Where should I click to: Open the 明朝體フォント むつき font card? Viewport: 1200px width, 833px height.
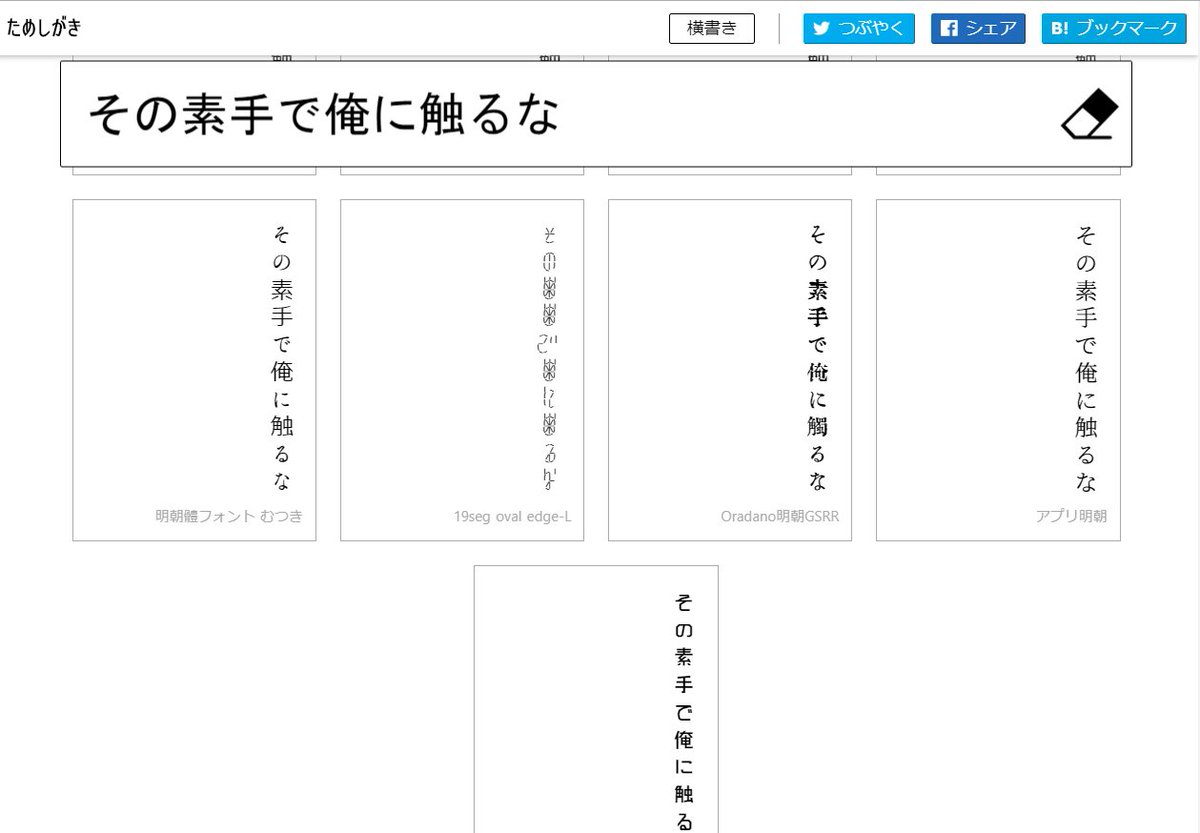click(194, 370)
